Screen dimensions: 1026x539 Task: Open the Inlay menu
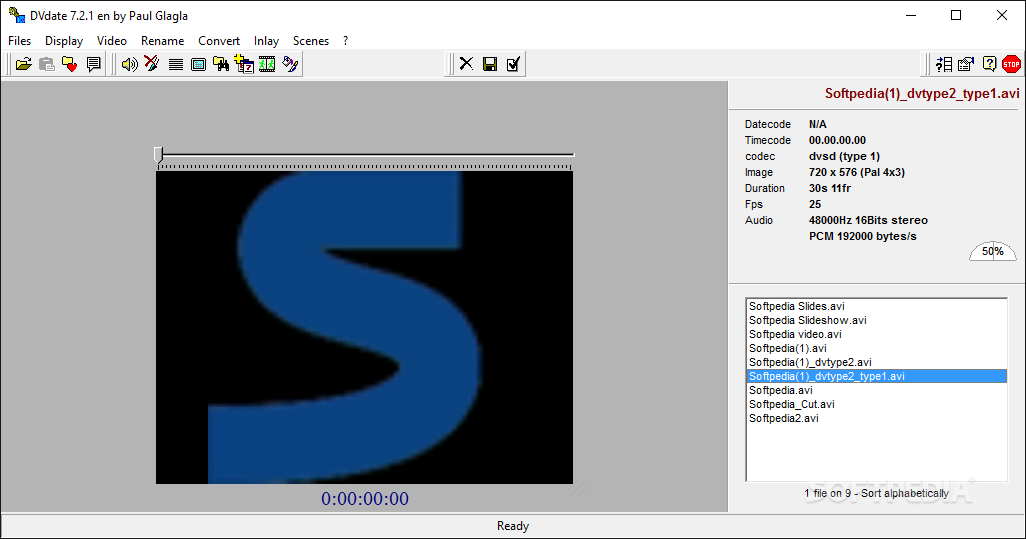(x=266, y=41)
